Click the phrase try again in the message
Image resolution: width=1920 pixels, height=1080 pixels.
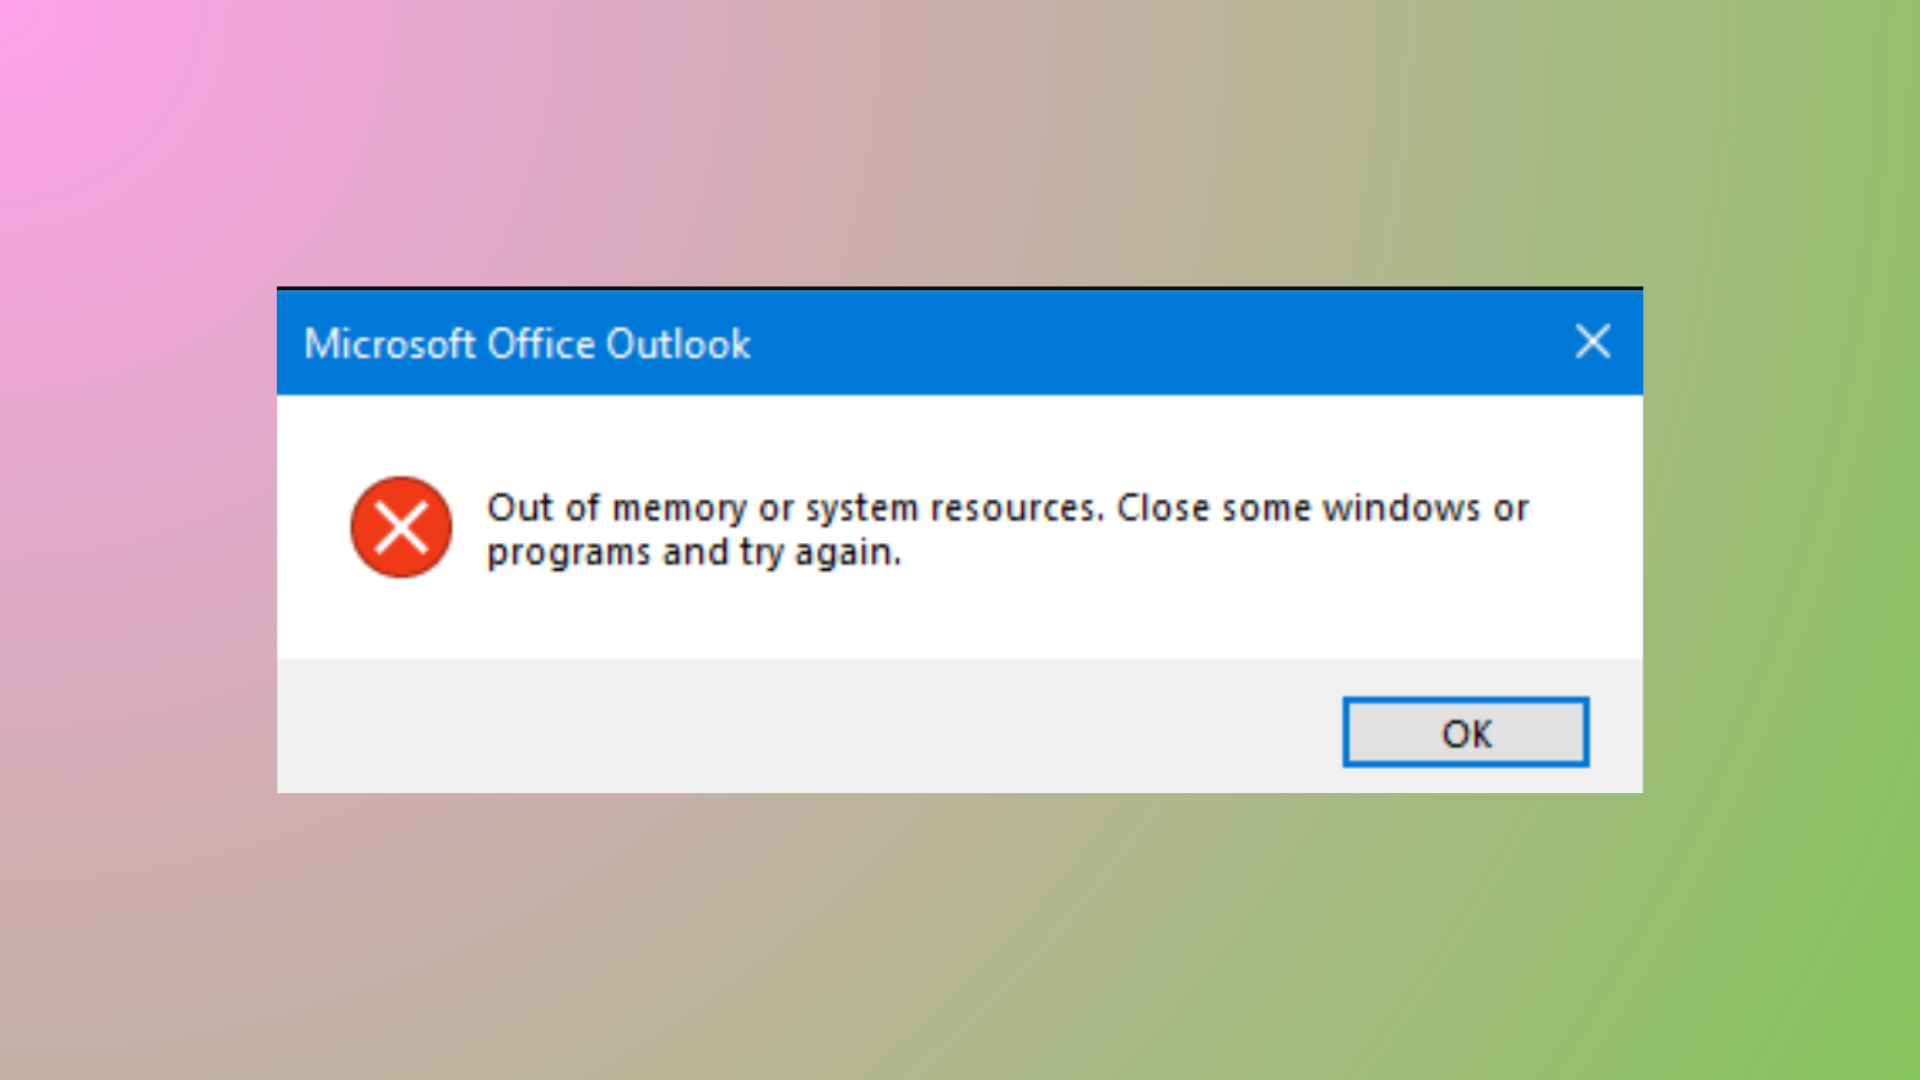(820, 552)
